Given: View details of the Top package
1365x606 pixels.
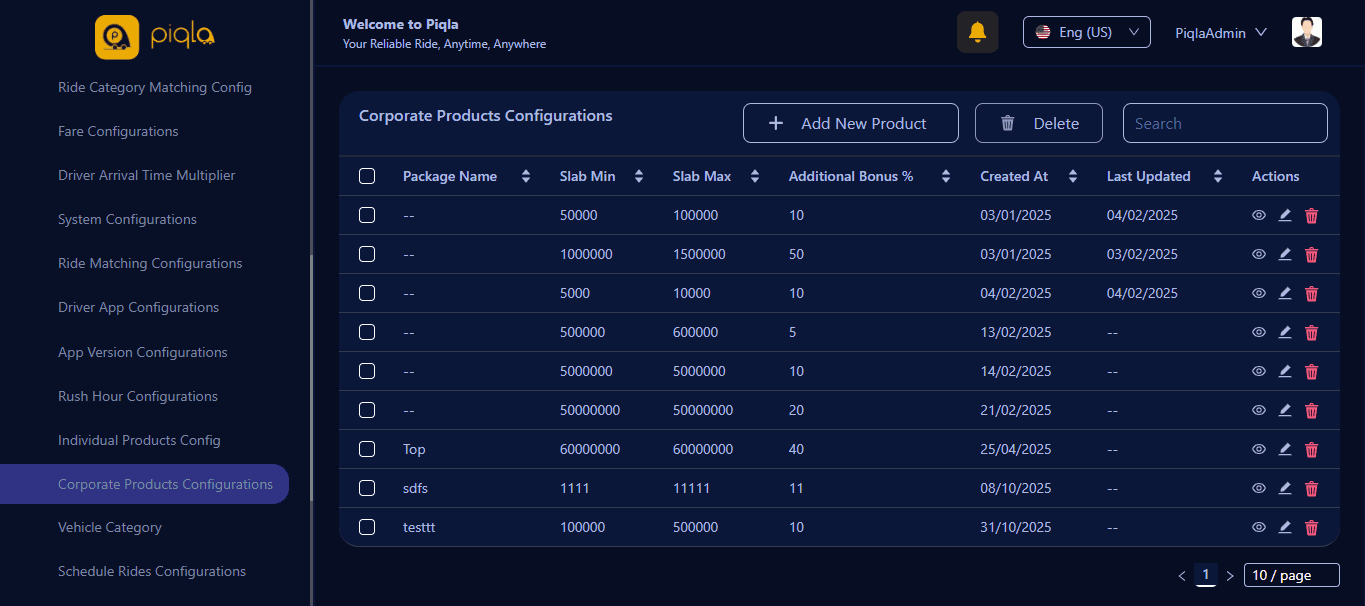Looking at the screenshot, I should (1259, 449).
